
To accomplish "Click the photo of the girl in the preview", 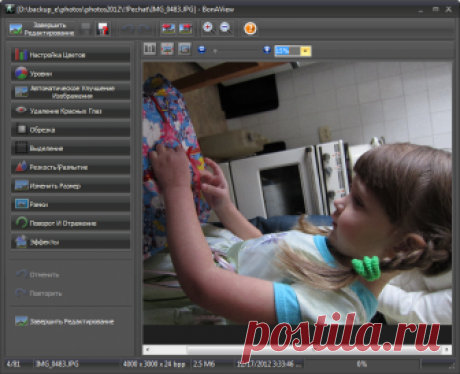I will coord(297,193).
